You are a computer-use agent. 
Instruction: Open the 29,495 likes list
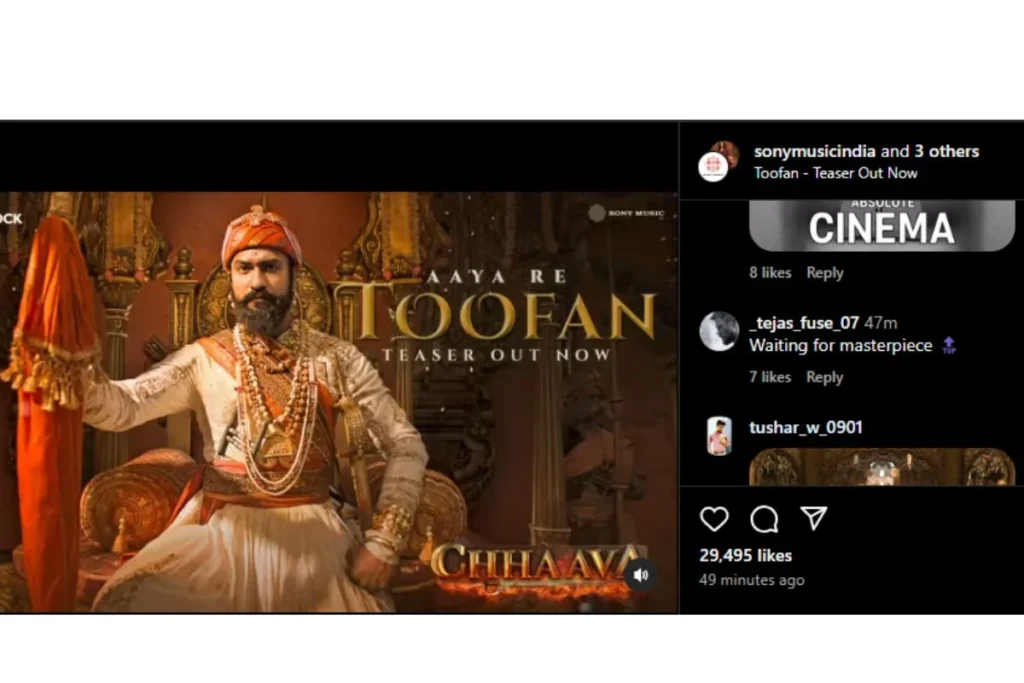745,555
